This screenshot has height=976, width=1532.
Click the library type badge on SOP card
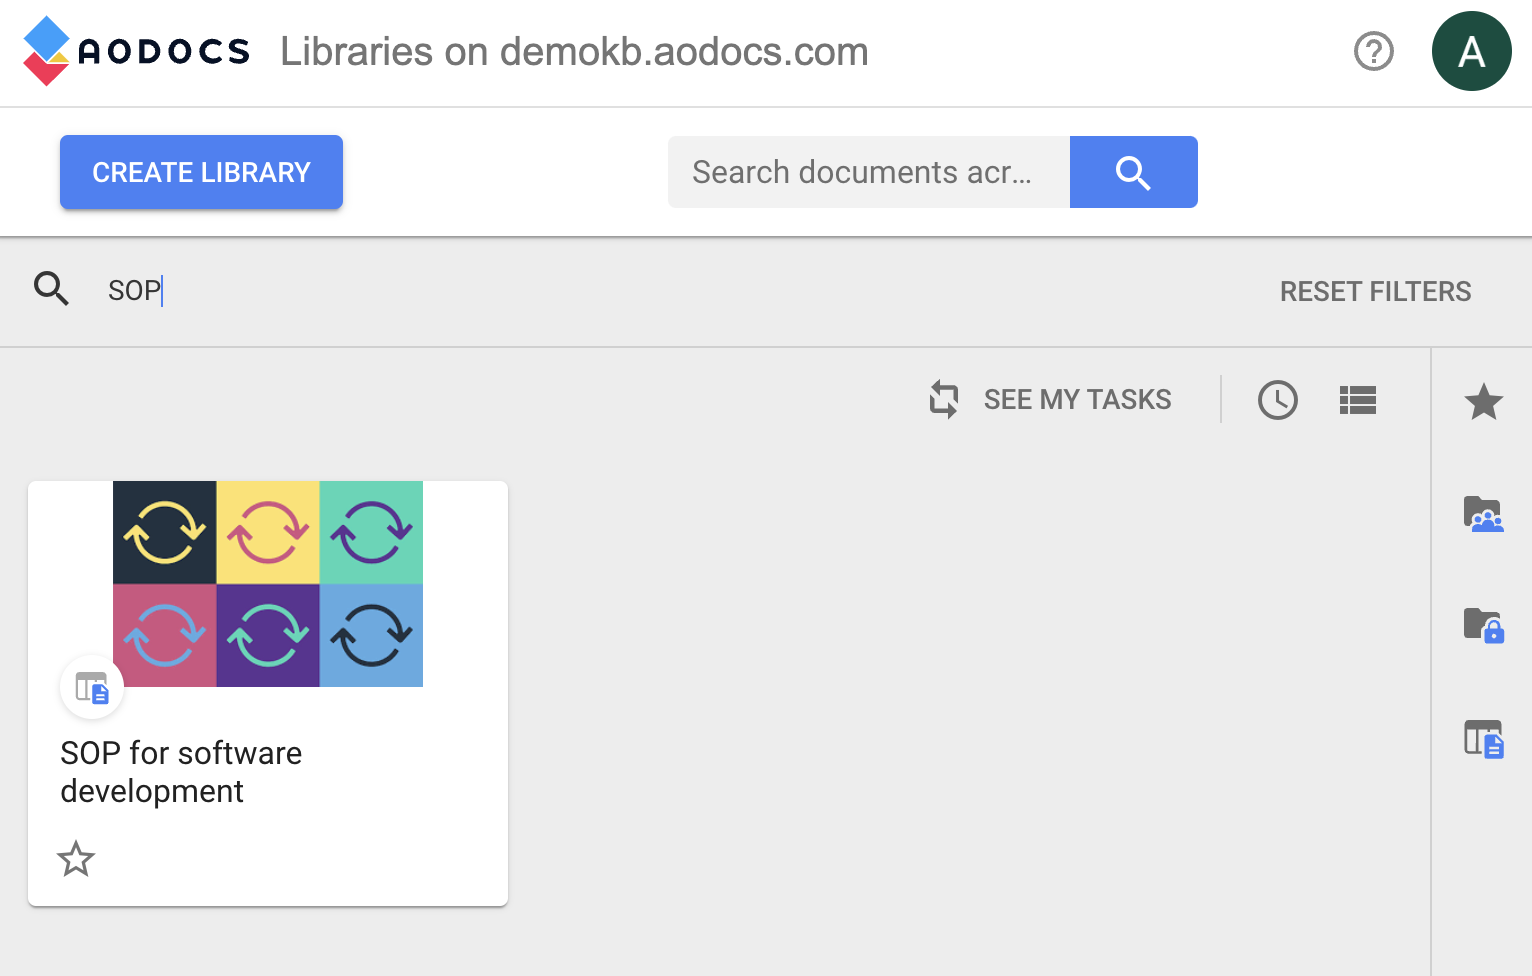click(92, 687)
